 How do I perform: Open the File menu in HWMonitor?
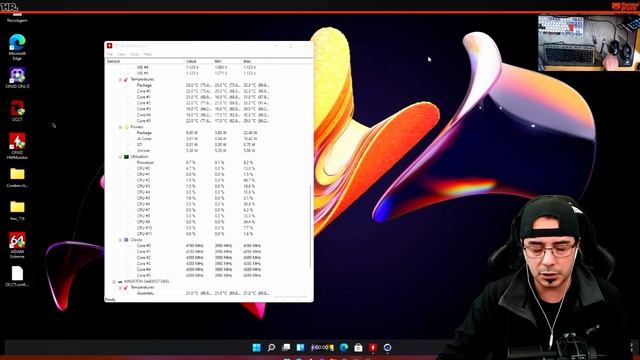[x=109, y=54]
